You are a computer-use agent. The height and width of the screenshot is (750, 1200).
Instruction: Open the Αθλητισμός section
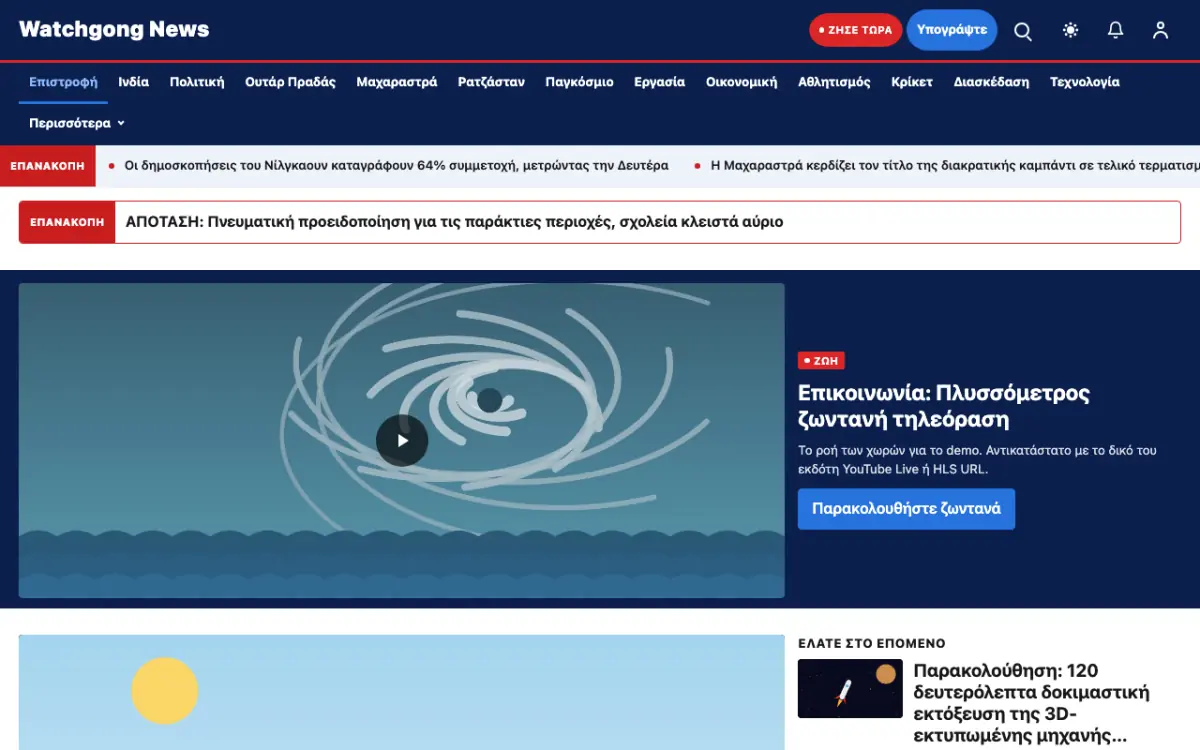coord(834,82)
